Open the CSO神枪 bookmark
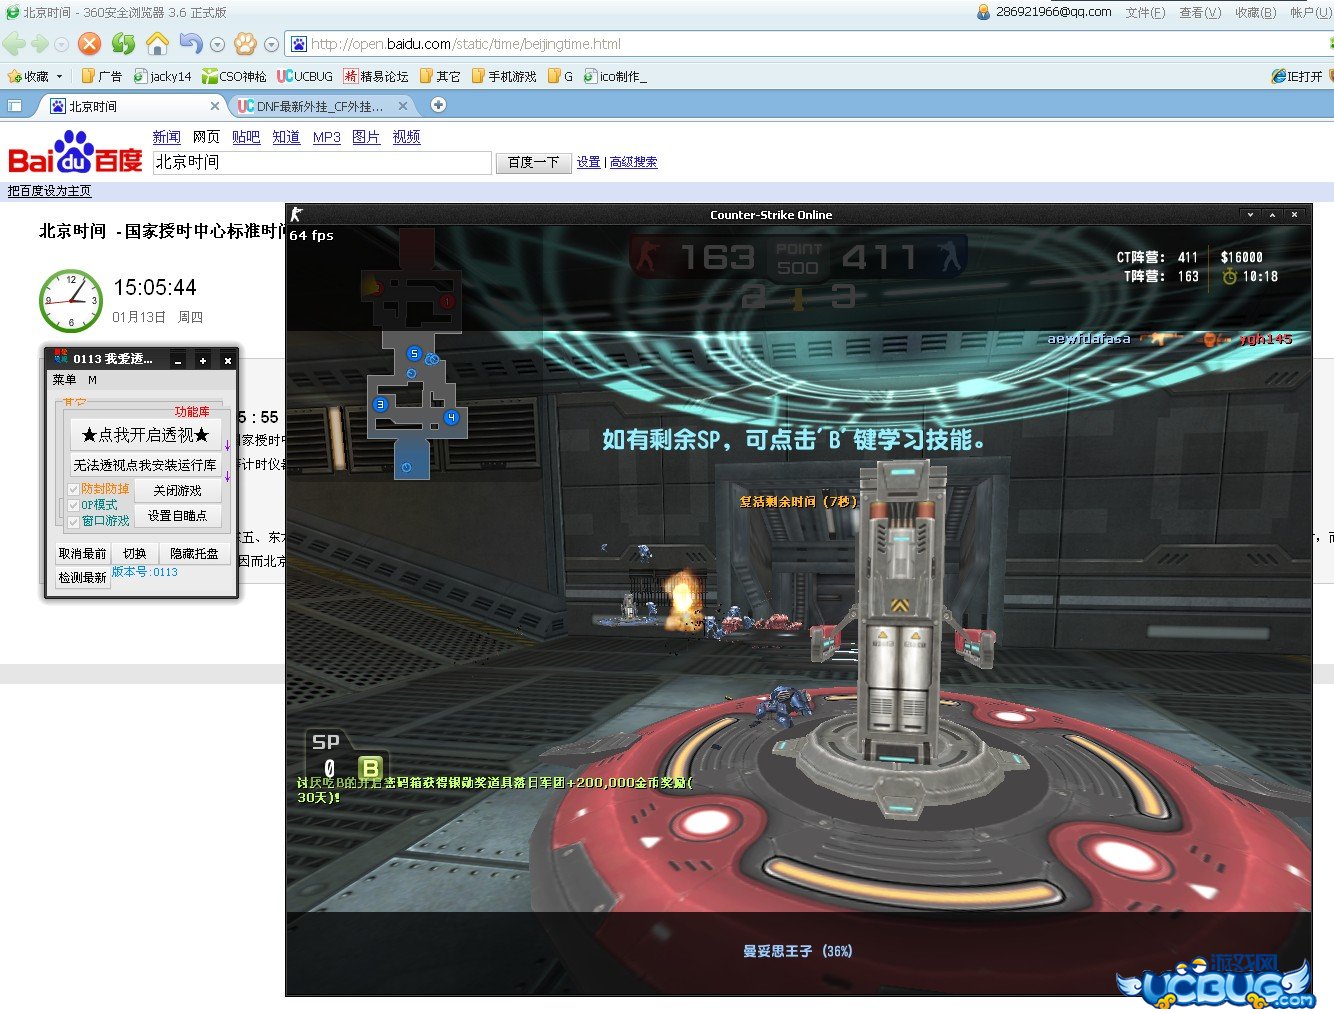The width and height of the screenshot is (1334, 1014). coord(234,76)
